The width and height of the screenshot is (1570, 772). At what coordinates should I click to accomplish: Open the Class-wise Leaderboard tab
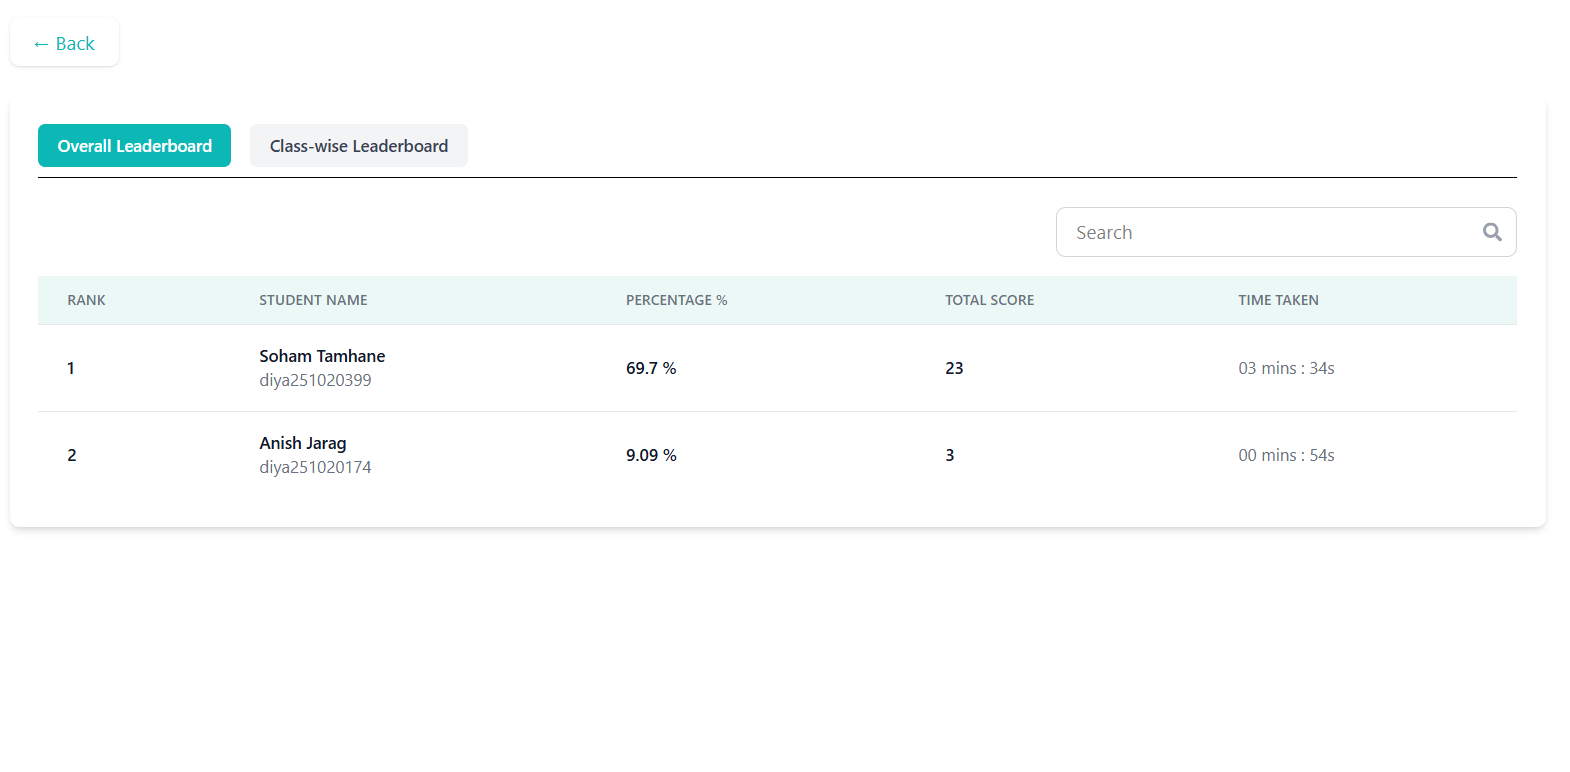pyautogui.click(x=358, y=146)
